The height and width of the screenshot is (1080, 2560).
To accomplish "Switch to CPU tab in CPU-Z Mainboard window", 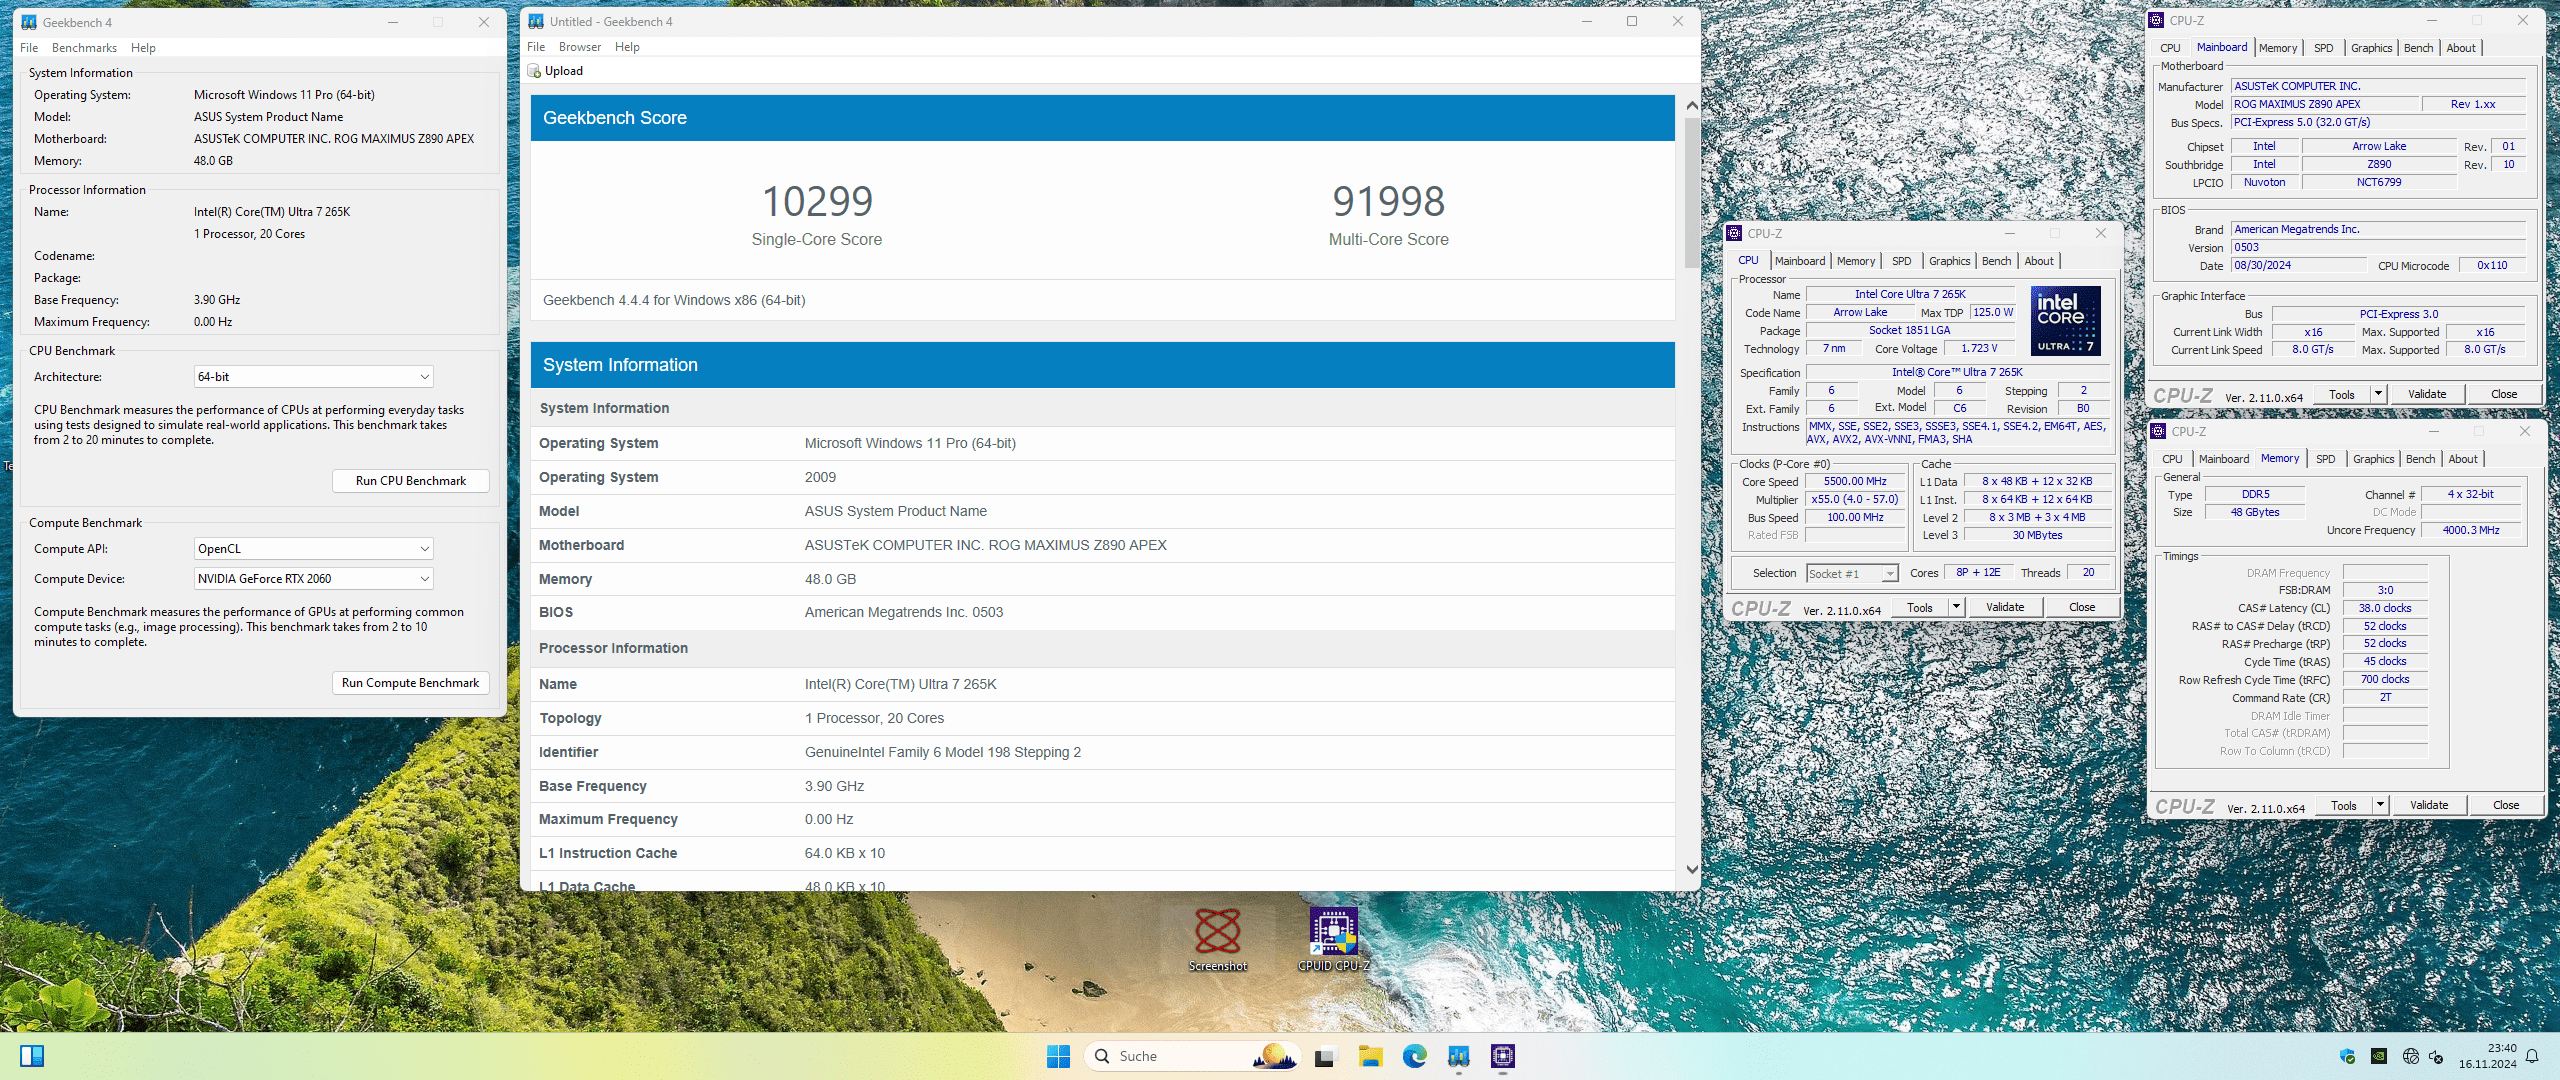I will click(x=2170, y=48).
